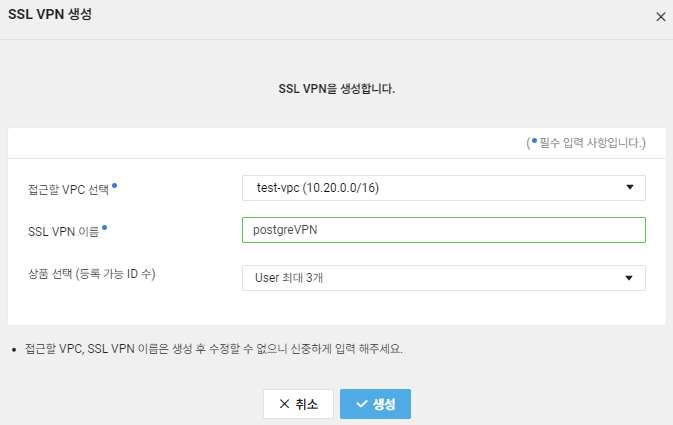Image resolution: width=673 pixels, height=425 pixels.
Task: Open the 접근할 VPC 선택 dropdown
Action: pos(444,188)
